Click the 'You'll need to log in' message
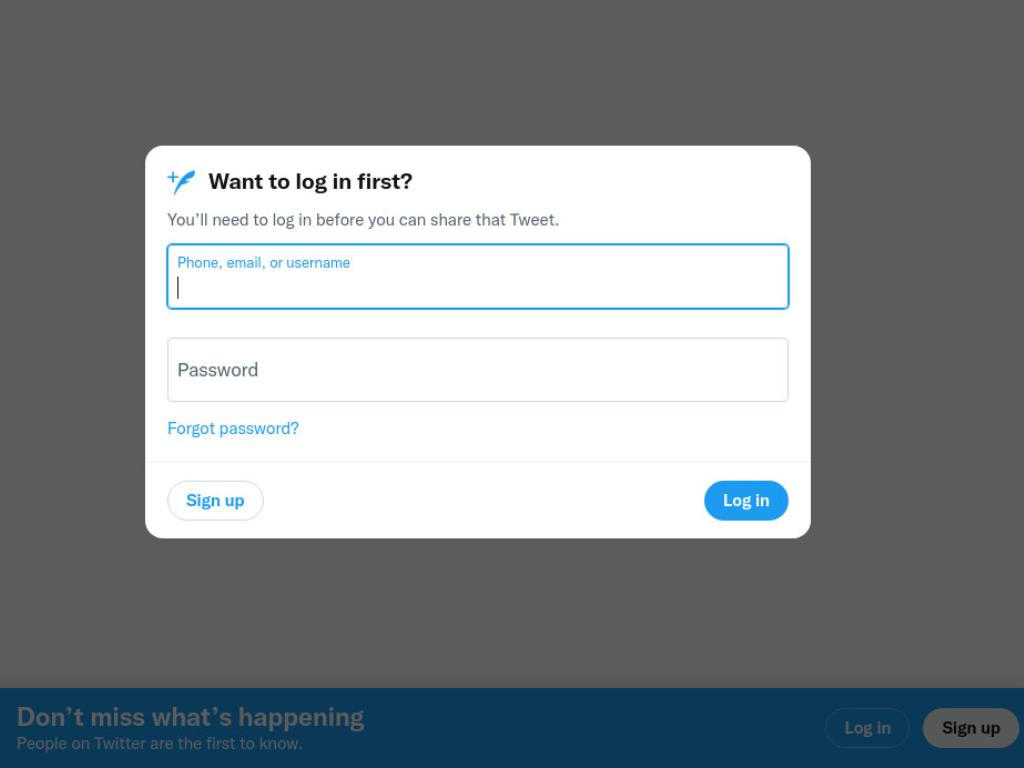Viewport: 1024px width, 768px height. [363, 220]
